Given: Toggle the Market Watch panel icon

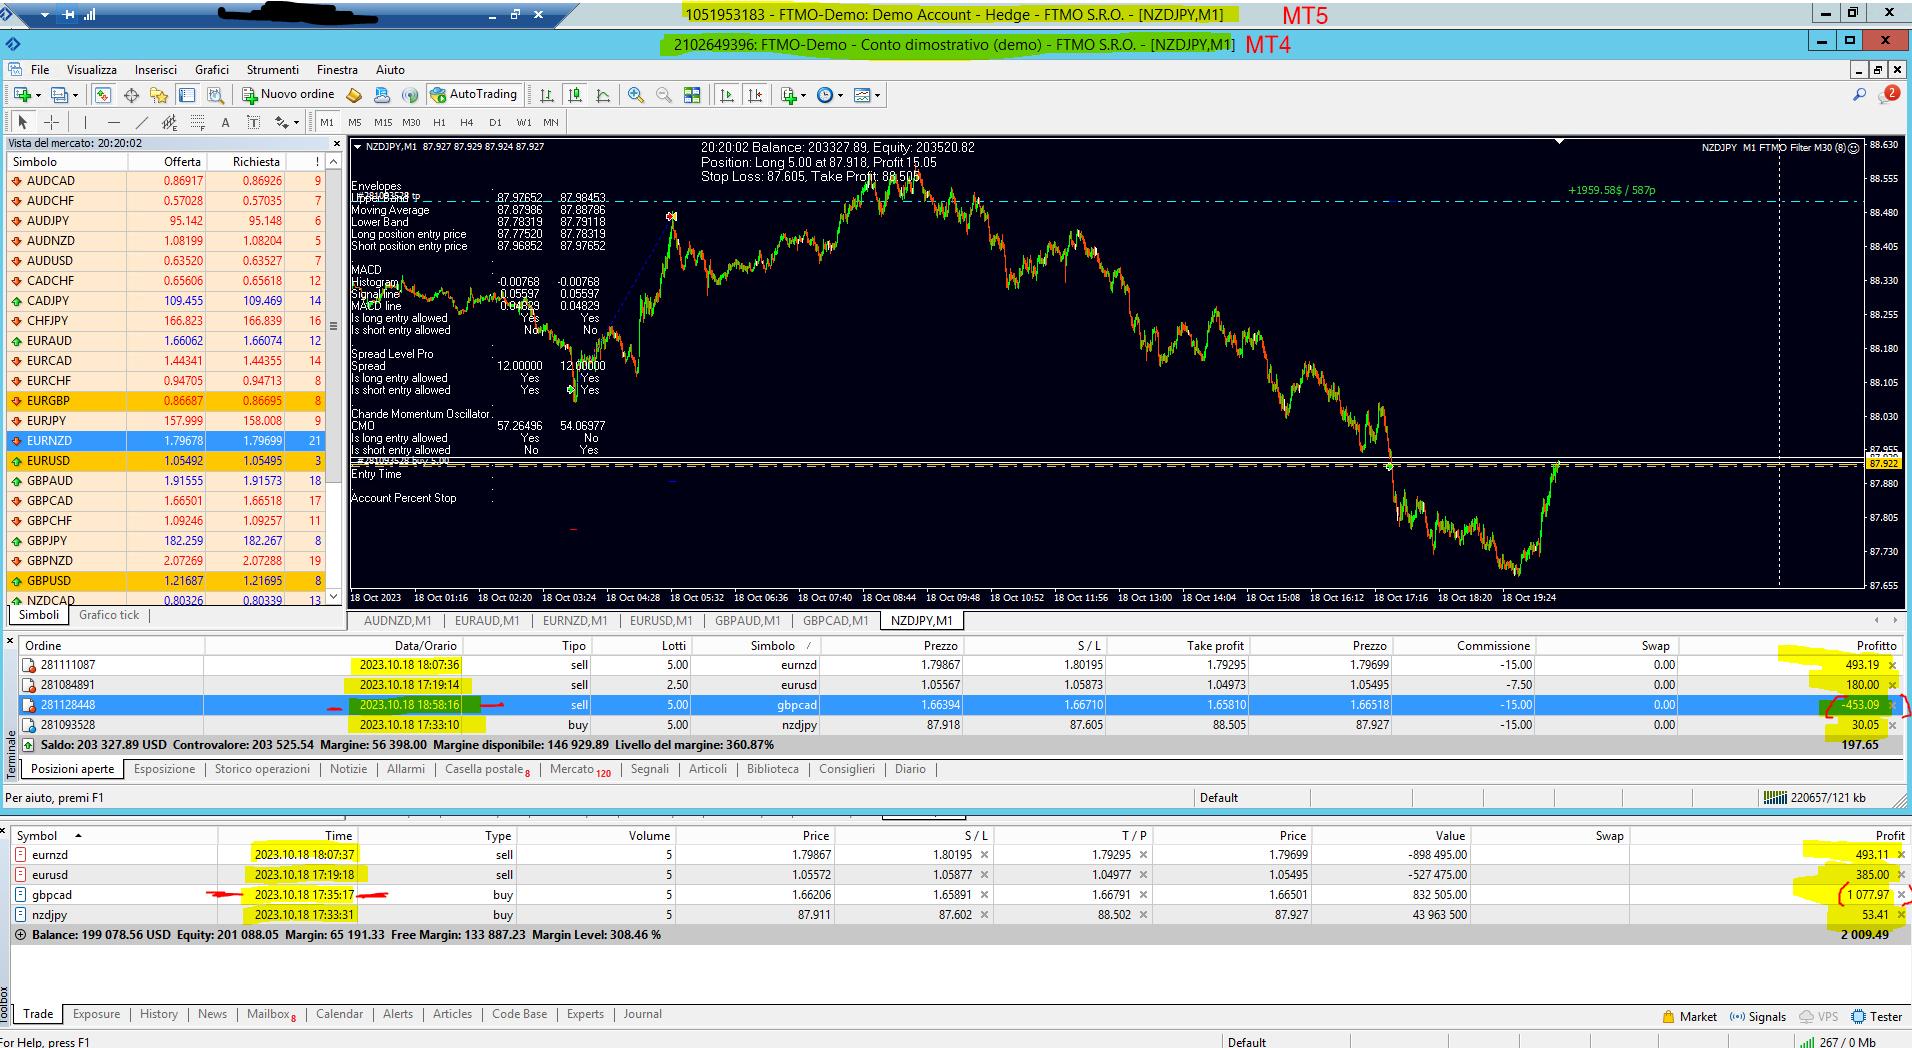Looking at the screenshot, I should point(103,95).
